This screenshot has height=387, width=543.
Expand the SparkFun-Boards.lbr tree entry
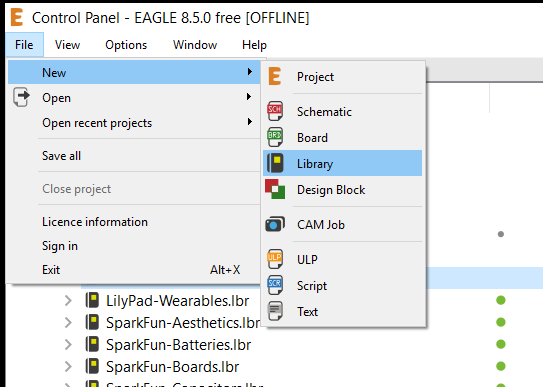pyautogui.click(x=68, y=367)
